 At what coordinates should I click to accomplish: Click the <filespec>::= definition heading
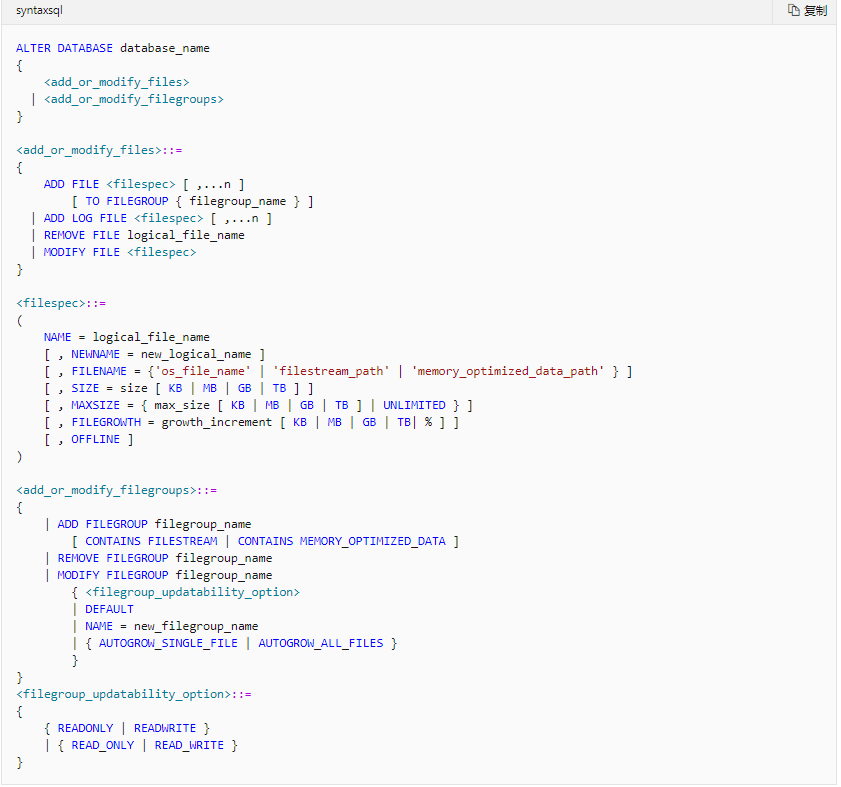coord(61,303)
